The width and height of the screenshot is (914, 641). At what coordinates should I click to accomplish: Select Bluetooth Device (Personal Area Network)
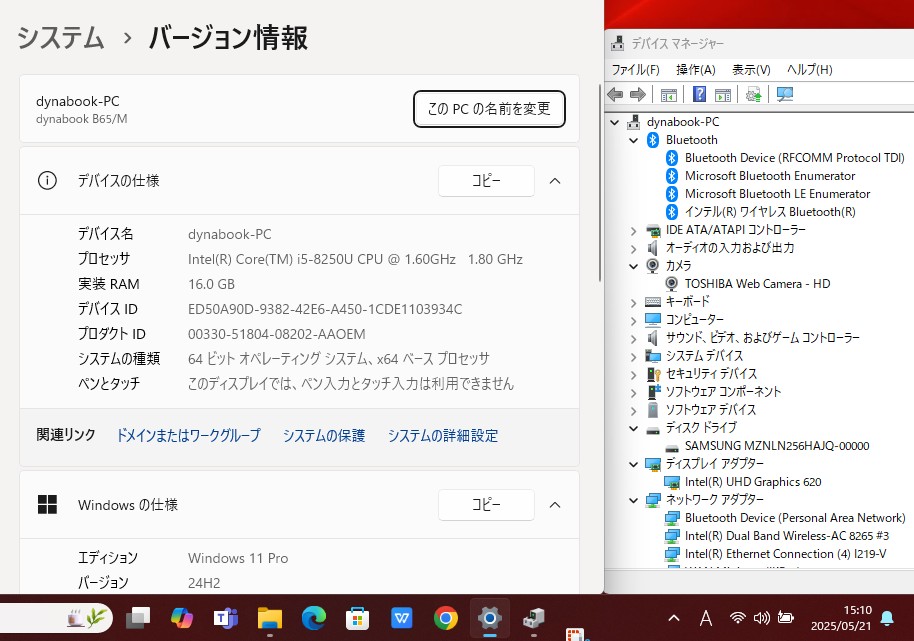point(795,518)
